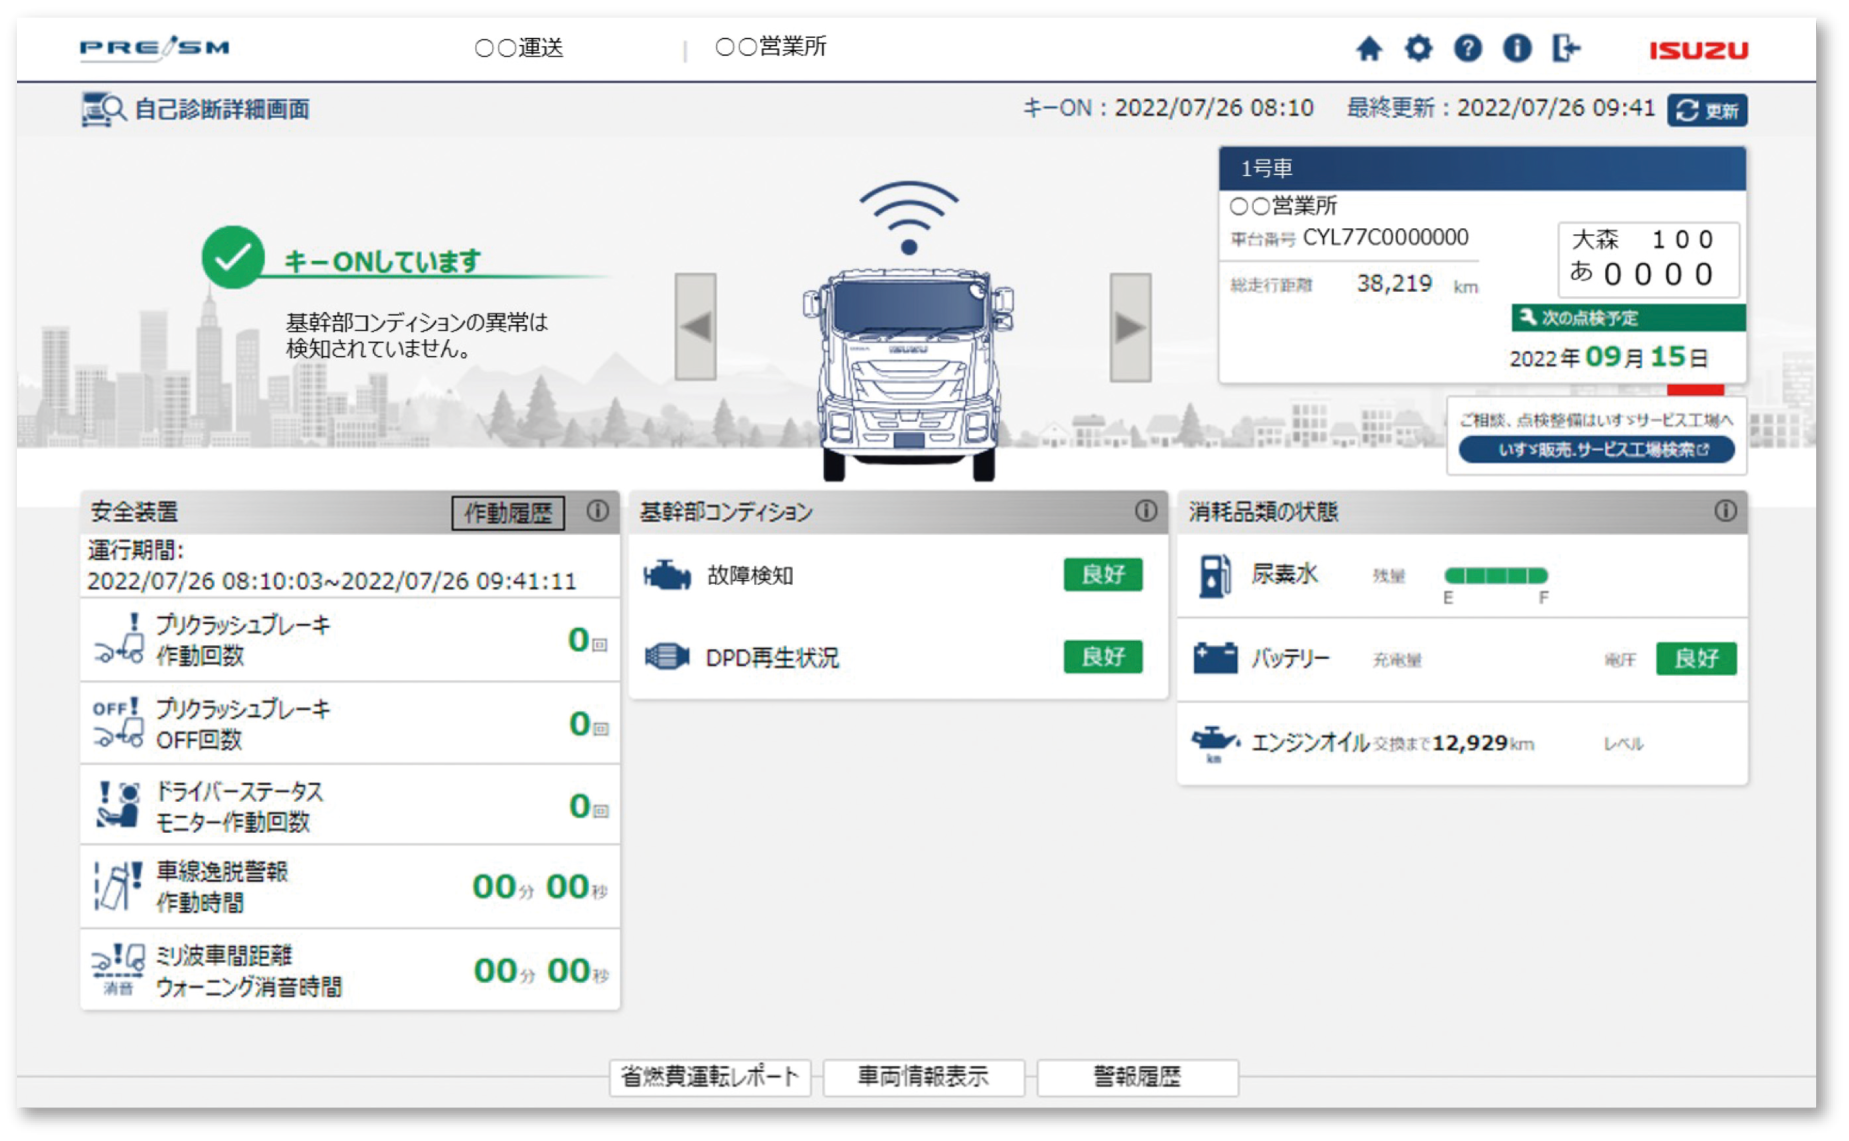
Task: Click the green check status icon
Action: coord(233,258)
